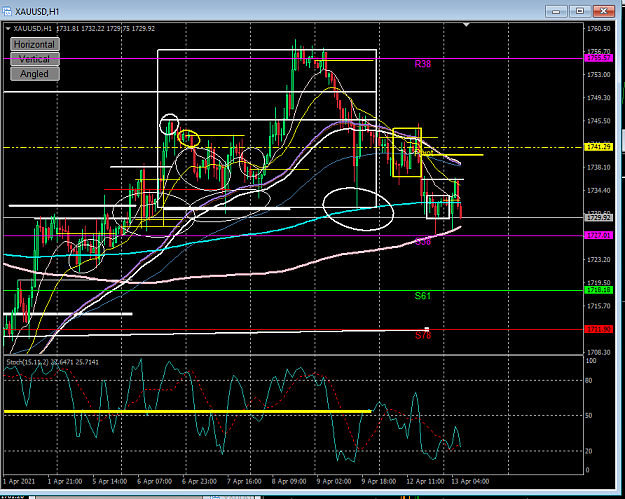Select the green 1718.18 price label
Screen dimensions: 625x499
[x=599, y=290]
